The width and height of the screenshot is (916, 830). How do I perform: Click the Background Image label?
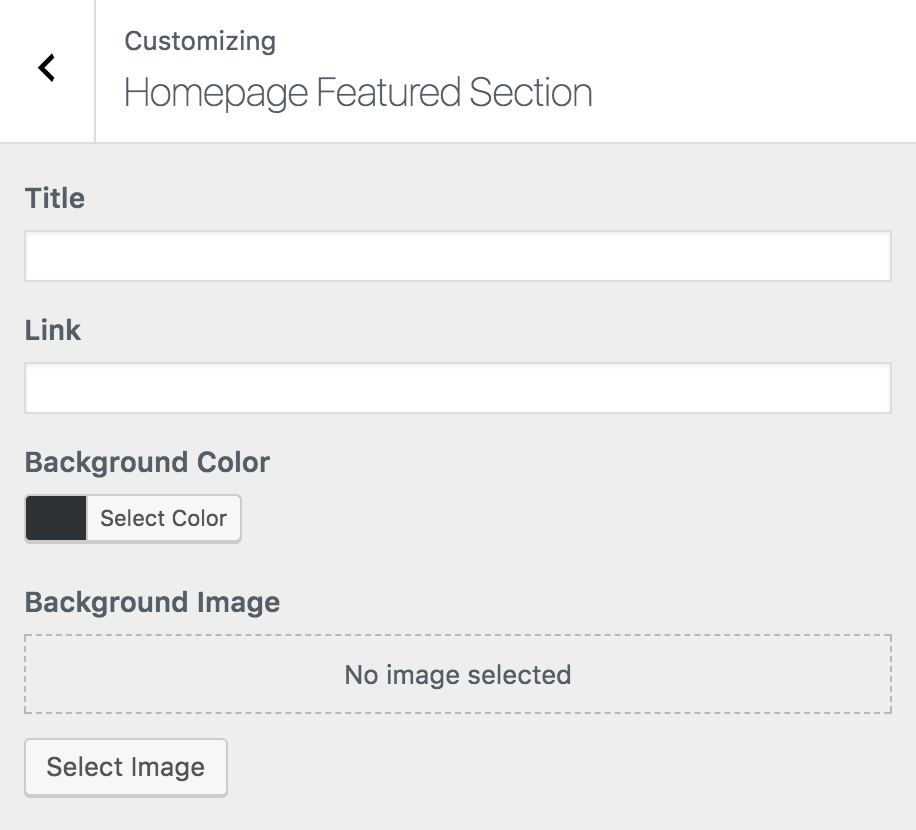[x=152, y=602]
